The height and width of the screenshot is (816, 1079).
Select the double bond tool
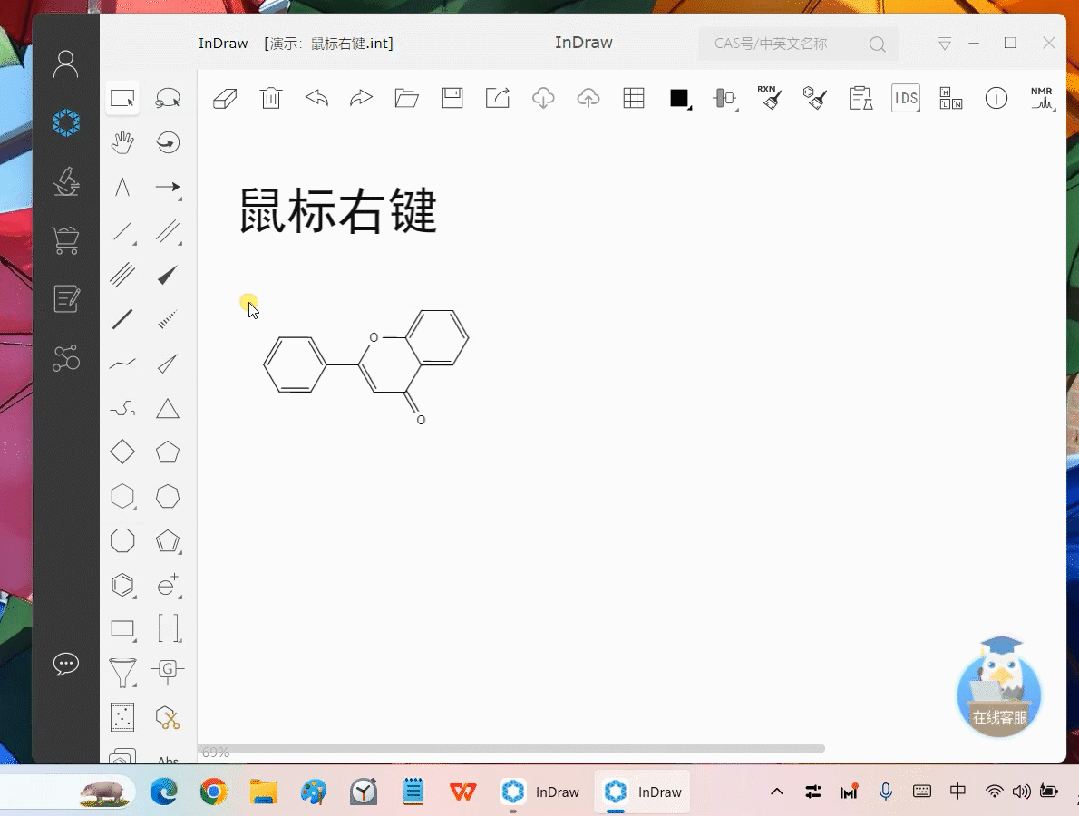[168, 231]
